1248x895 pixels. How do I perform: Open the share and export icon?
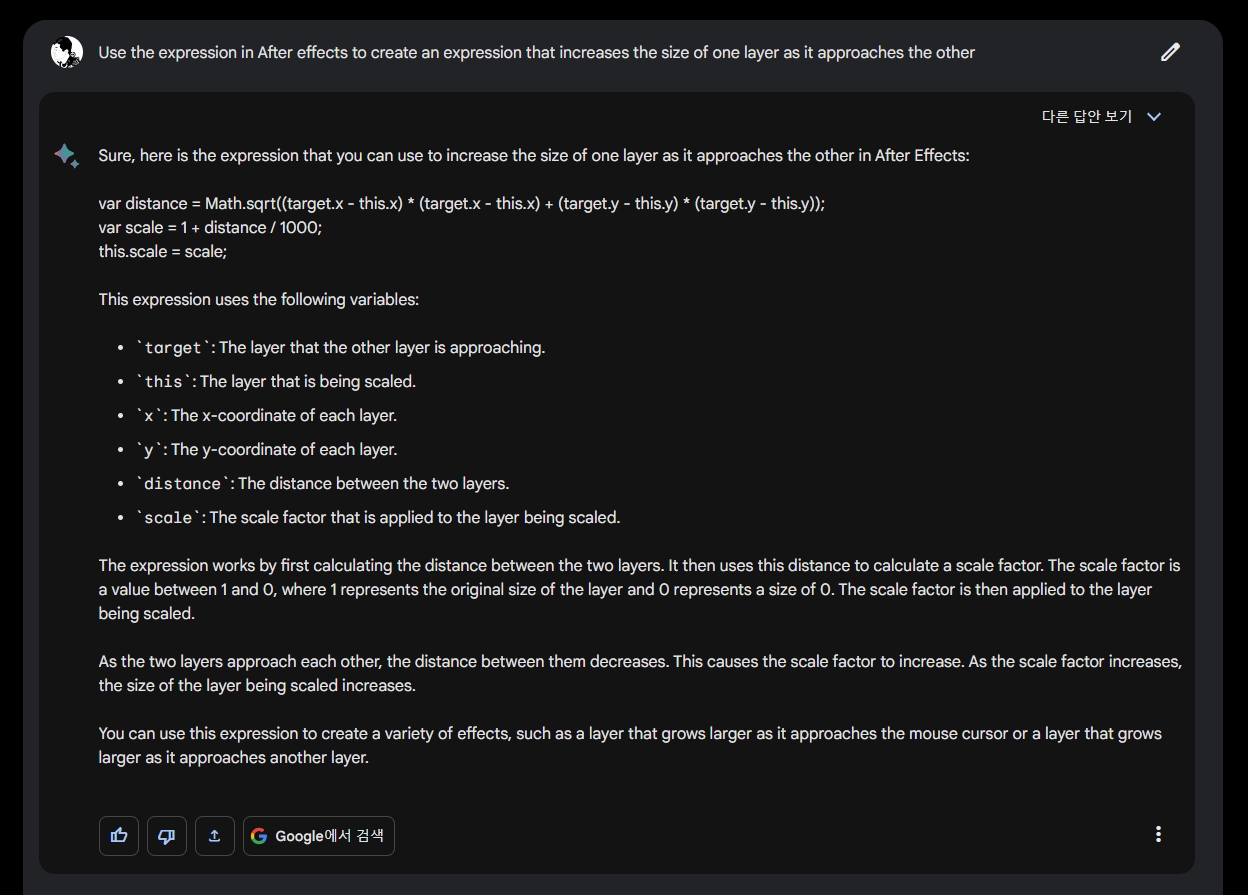215,836
